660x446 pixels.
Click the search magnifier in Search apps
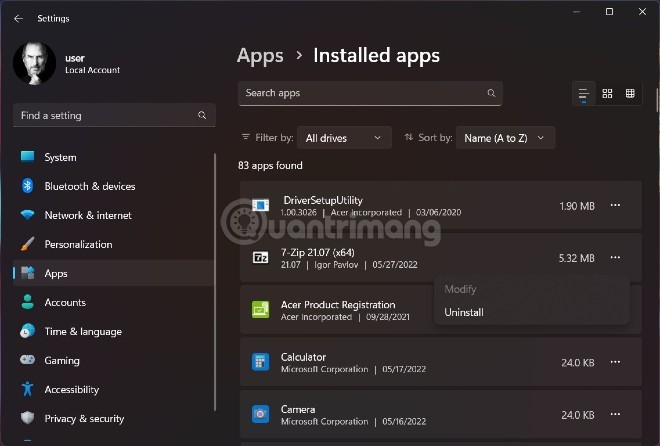pyautogui.click(x=491, y=93)
